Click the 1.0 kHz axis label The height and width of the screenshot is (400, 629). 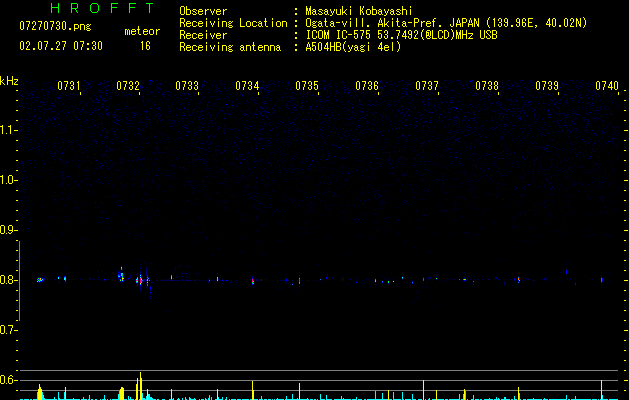[x=8, y=180]
